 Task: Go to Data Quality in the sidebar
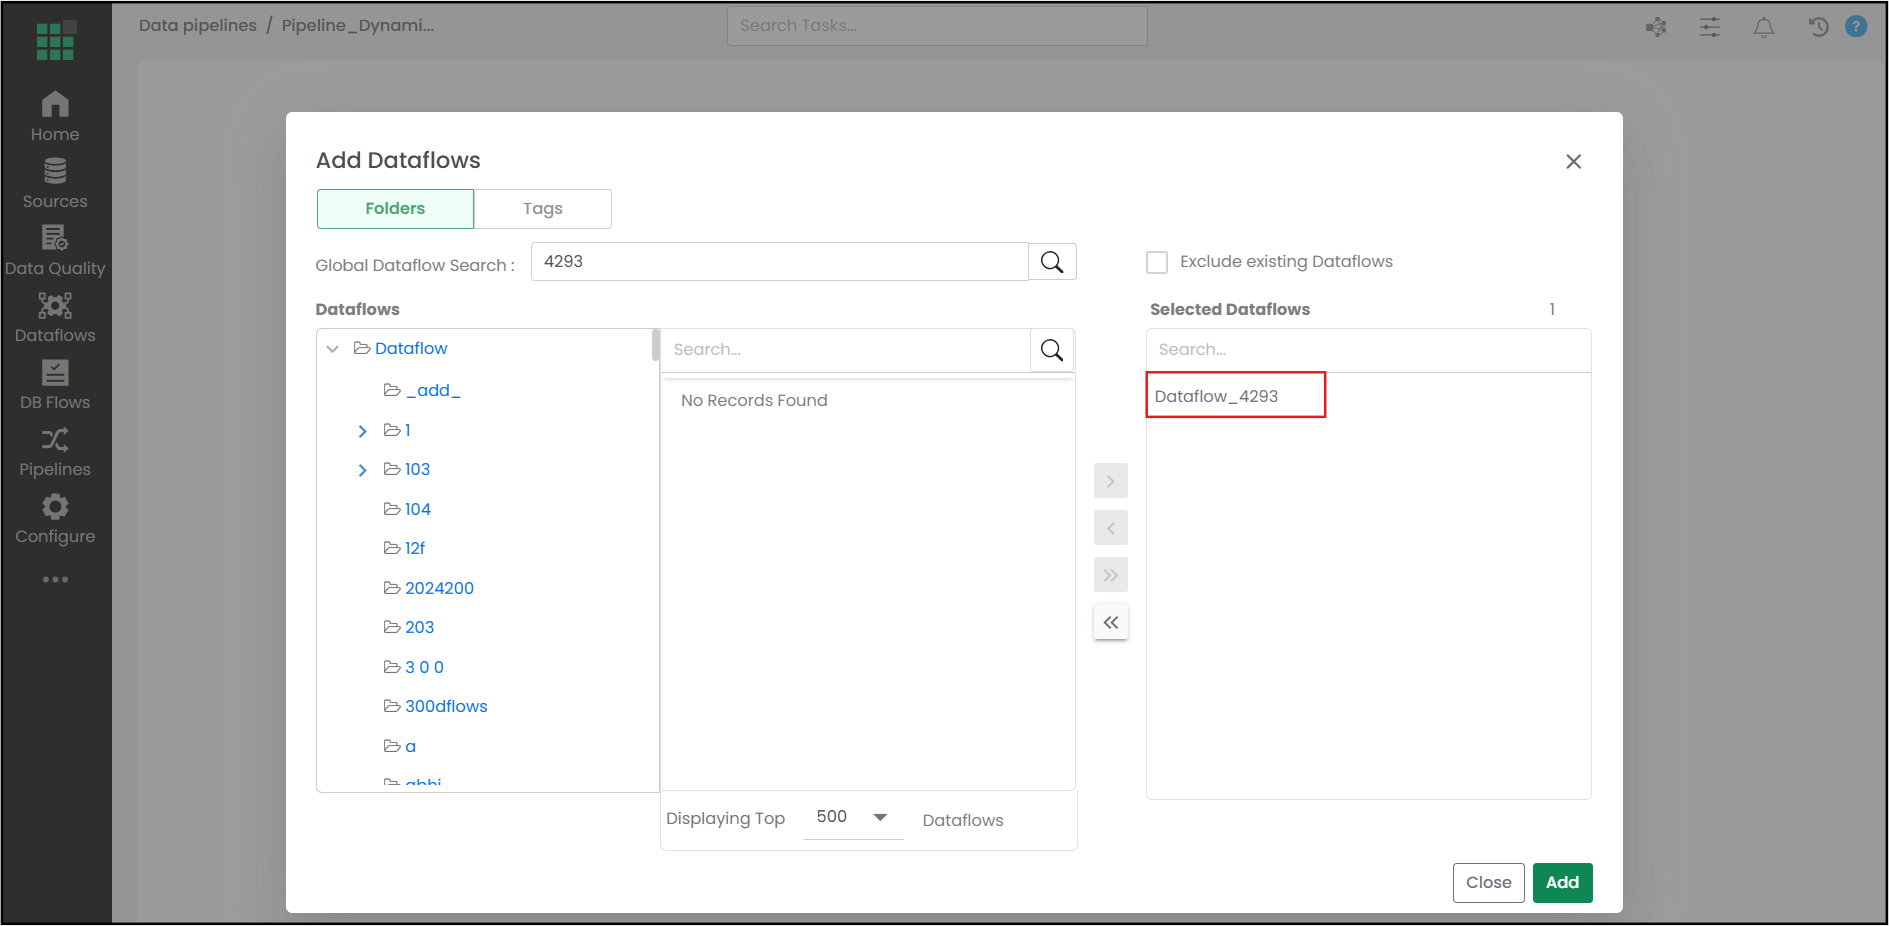pyautogui.click(x=55, y=250)
